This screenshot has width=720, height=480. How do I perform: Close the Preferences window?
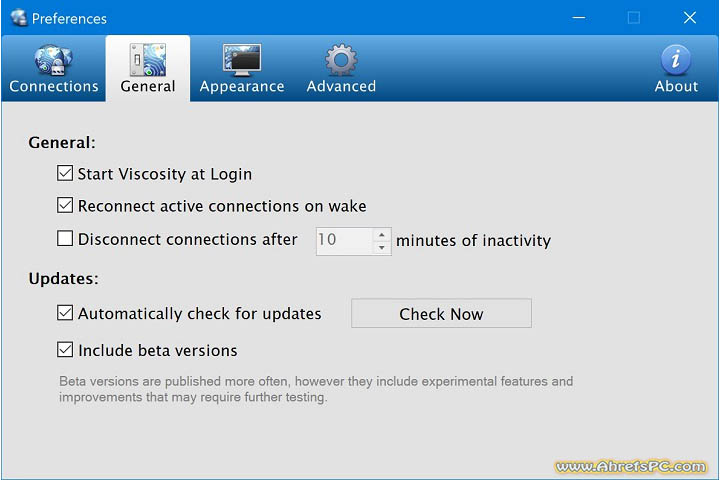coord(690,18)
